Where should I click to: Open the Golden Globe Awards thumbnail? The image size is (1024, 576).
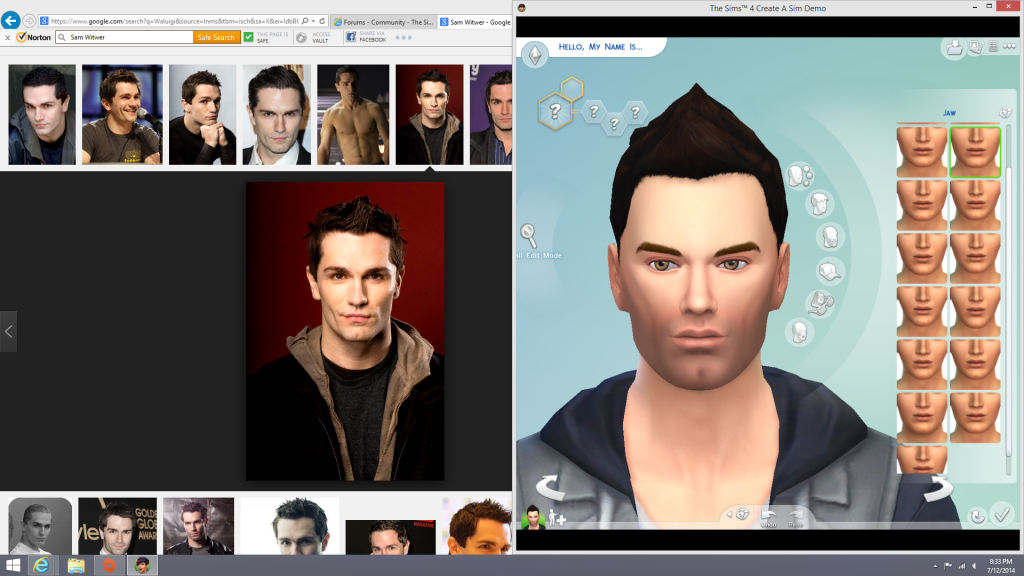coord(118,526)
